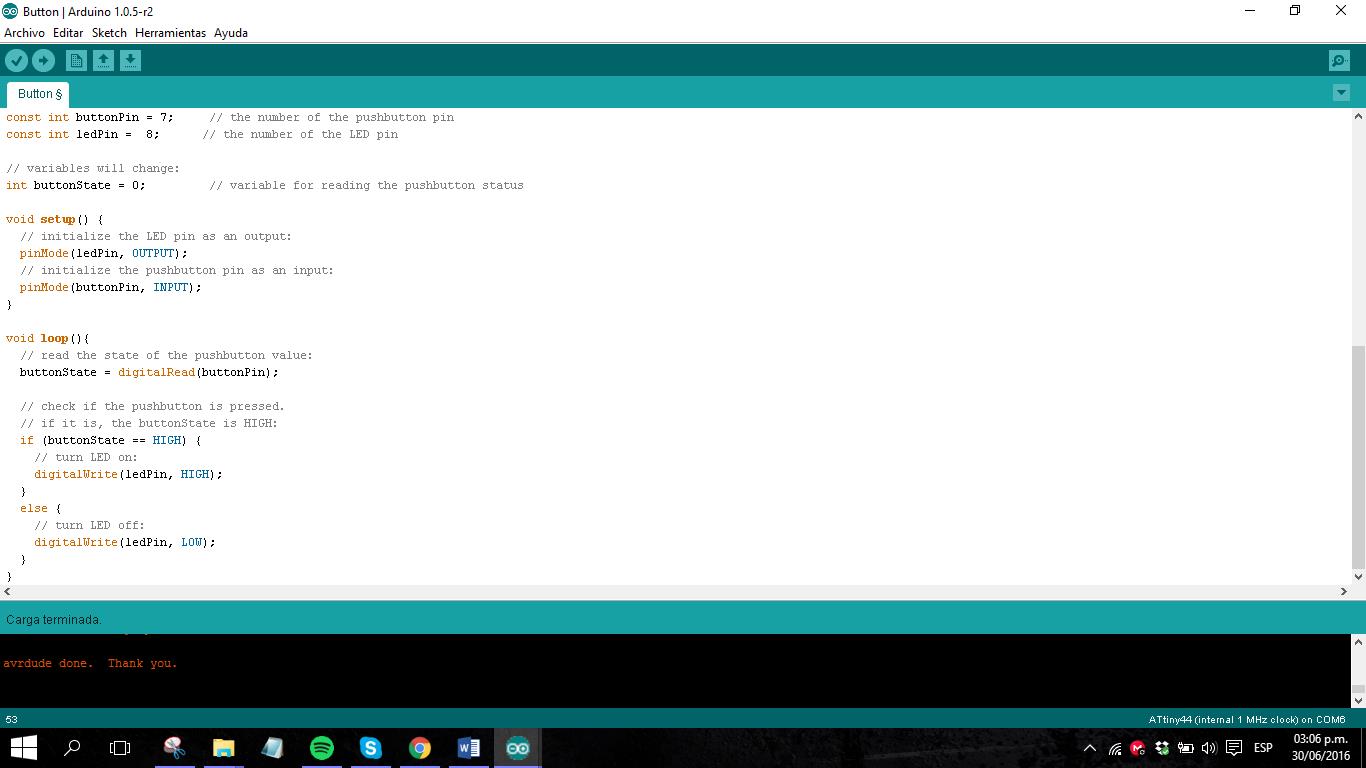Open the Herramientas menu
The height and width of the screenshot is (768, 1366).
170,33
